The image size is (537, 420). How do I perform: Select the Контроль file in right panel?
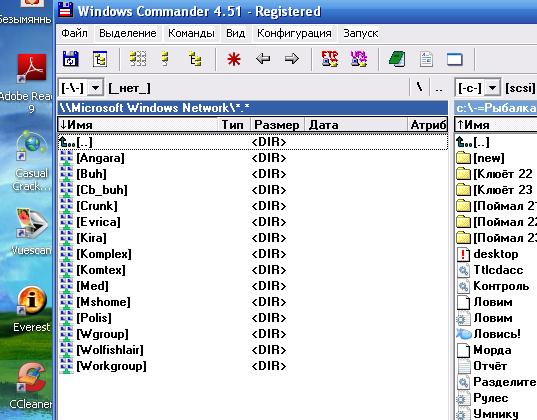coord(496,286)
